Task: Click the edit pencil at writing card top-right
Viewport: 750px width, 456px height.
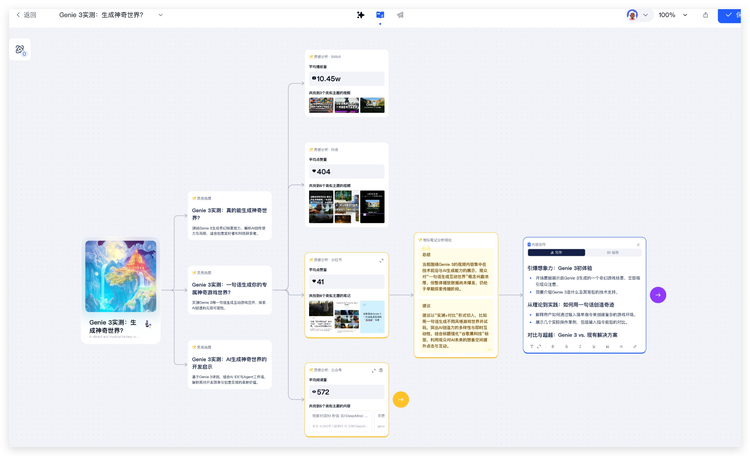Action: coord(638,245)
